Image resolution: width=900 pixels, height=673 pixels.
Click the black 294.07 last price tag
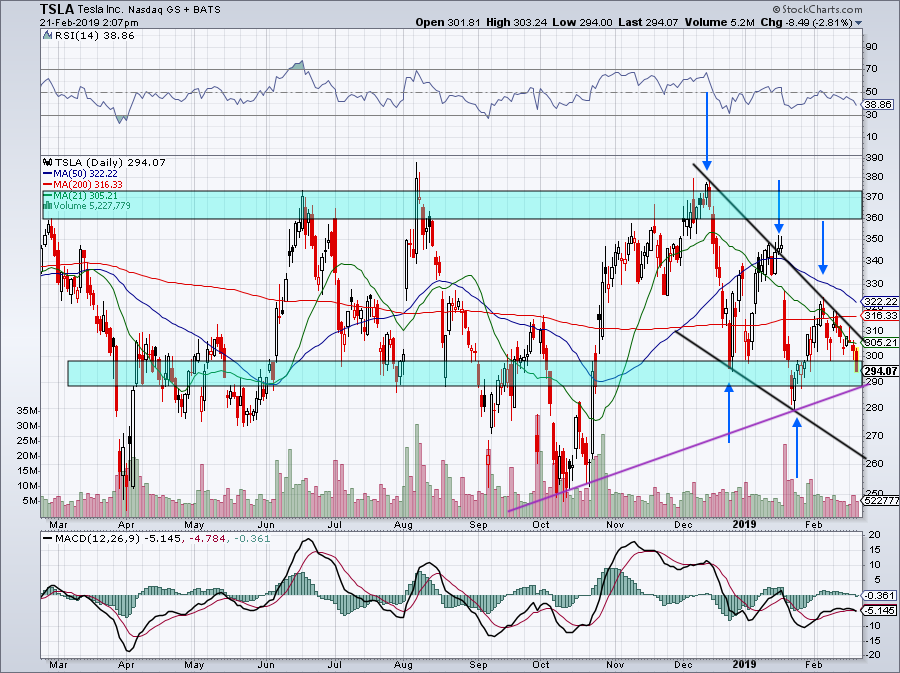[880, 371]
